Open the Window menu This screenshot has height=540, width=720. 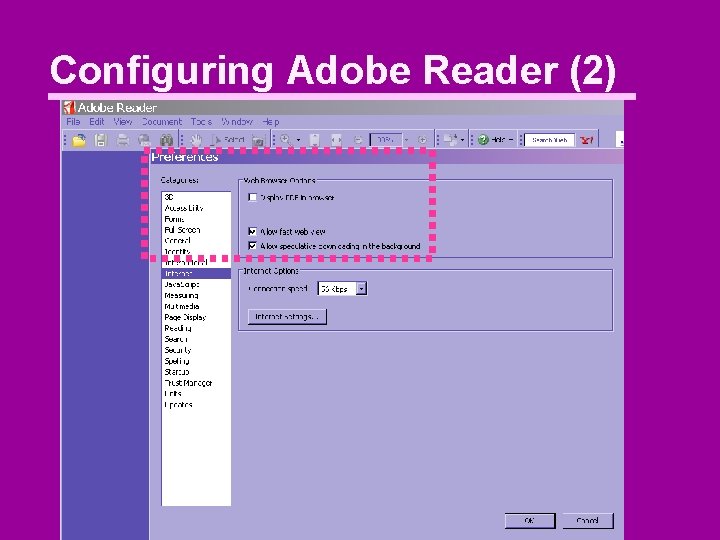(237, 122)
